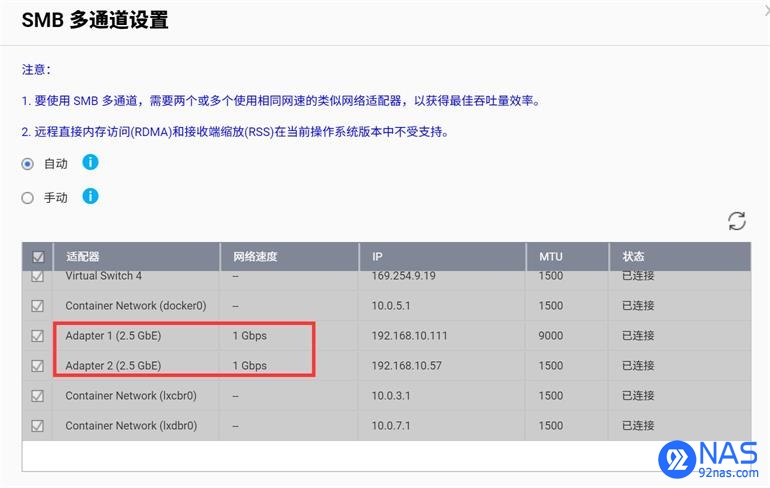This screenshot has width=770, height=488.
Task: Click the Container Network (docker0) name
Action: (136, 306)
